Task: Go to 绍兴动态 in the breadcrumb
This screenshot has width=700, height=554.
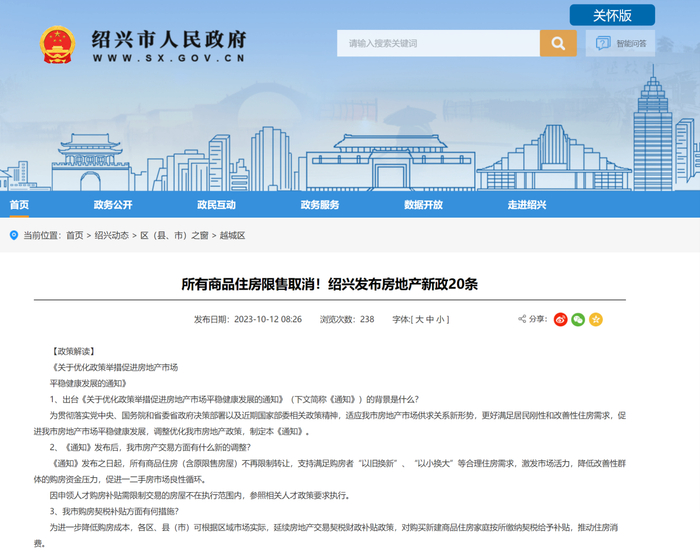Action: coord(112,235)
